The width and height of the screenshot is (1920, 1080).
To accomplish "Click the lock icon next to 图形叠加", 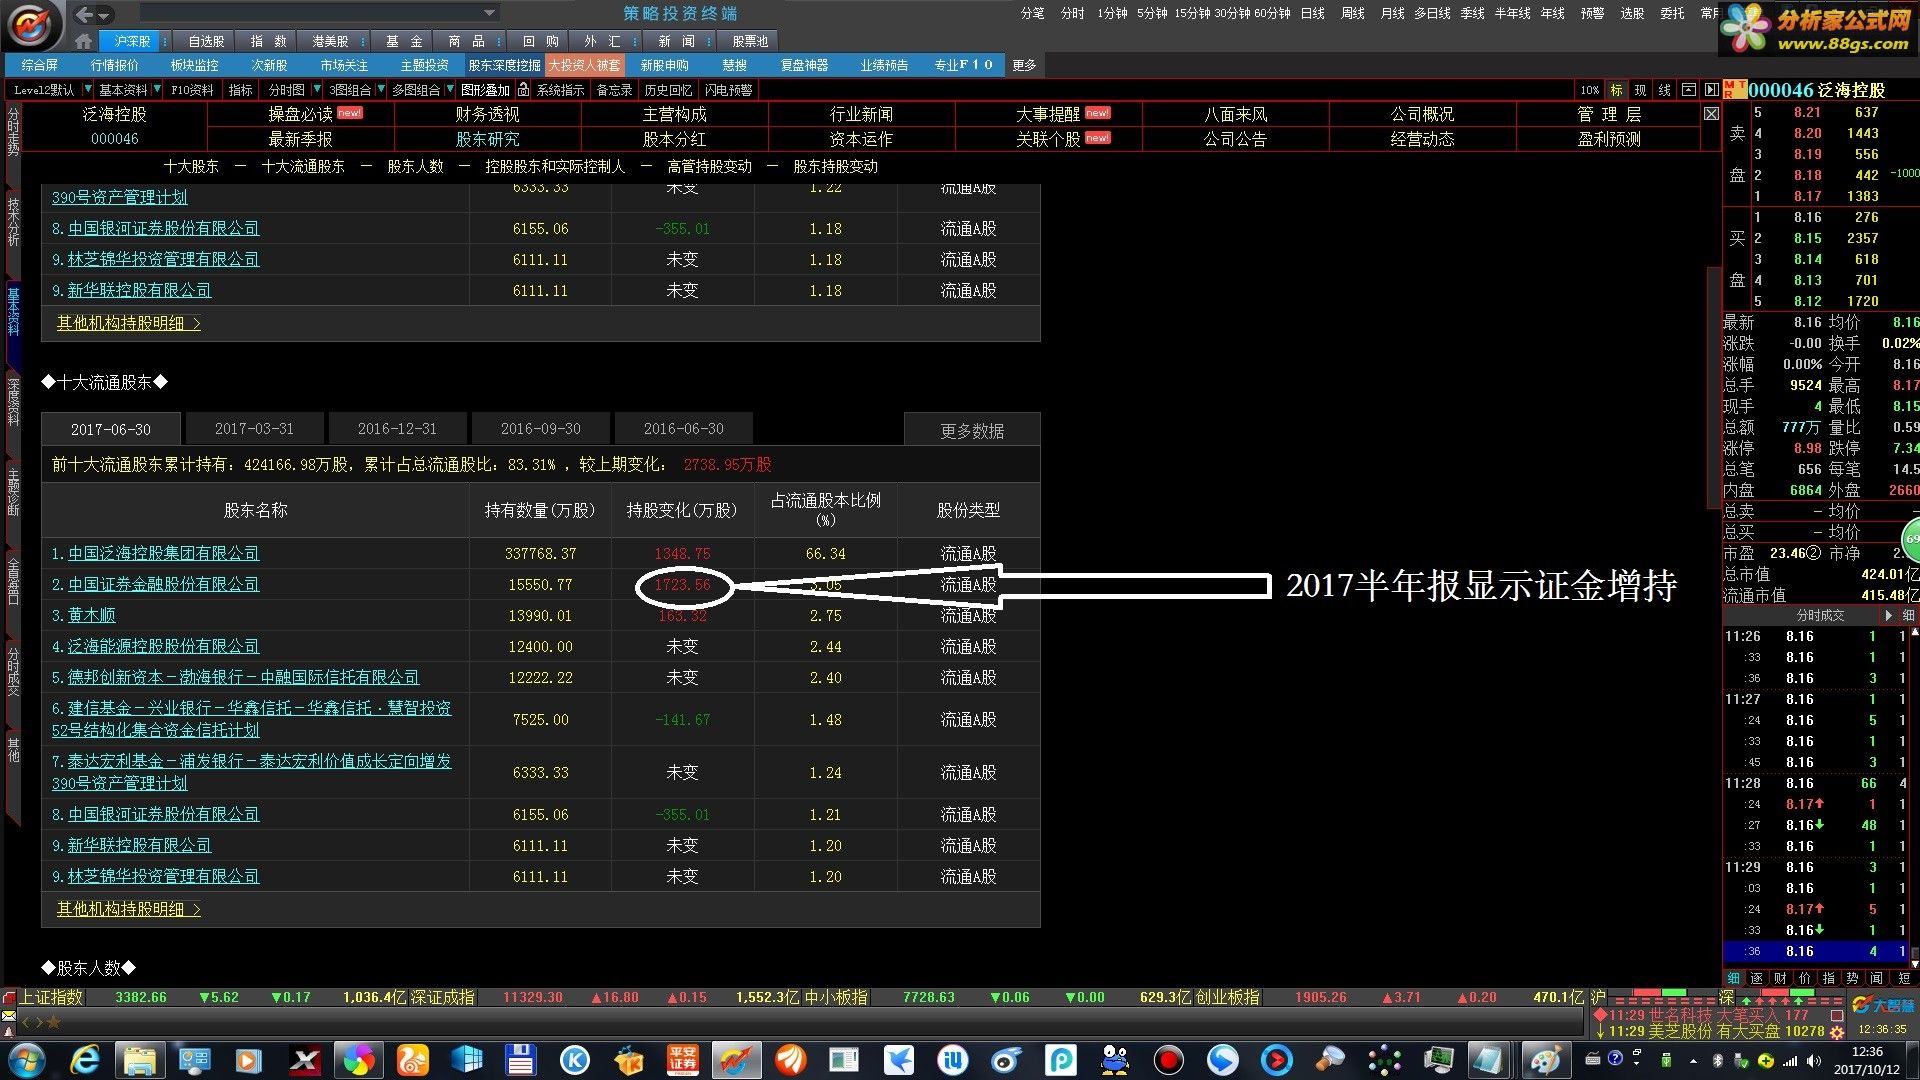I will click(523, 90).
